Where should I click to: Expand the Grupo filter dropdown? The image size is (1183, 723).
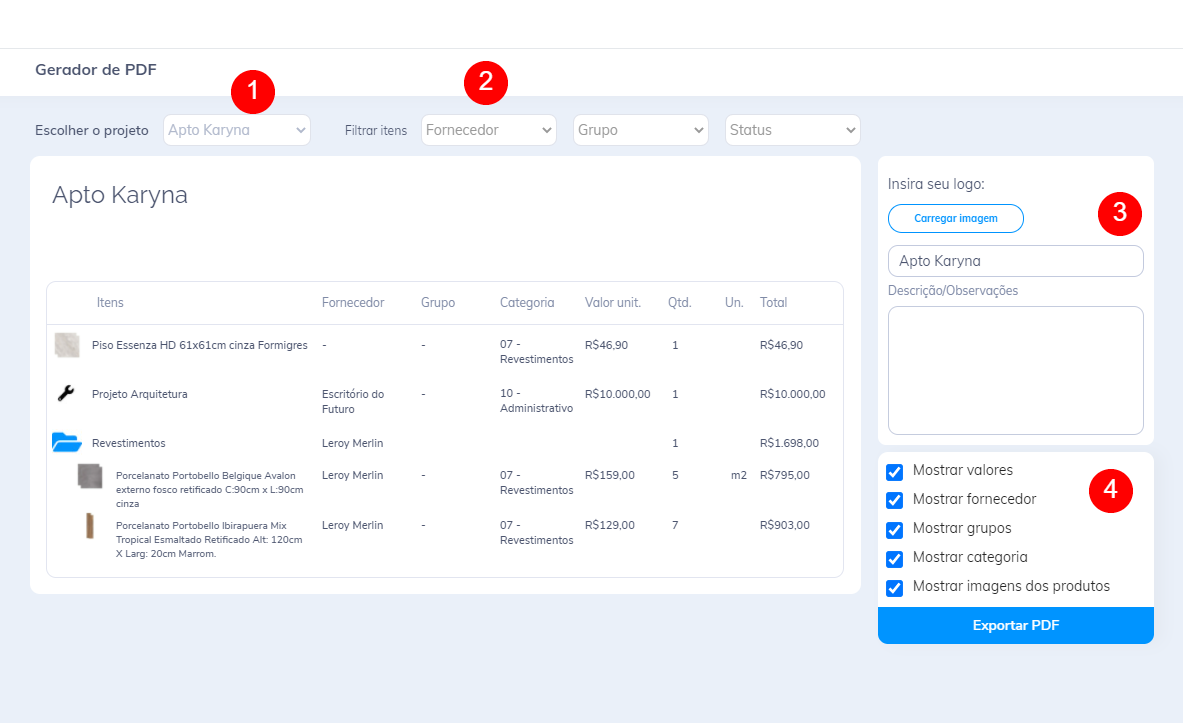click(641, 130)
